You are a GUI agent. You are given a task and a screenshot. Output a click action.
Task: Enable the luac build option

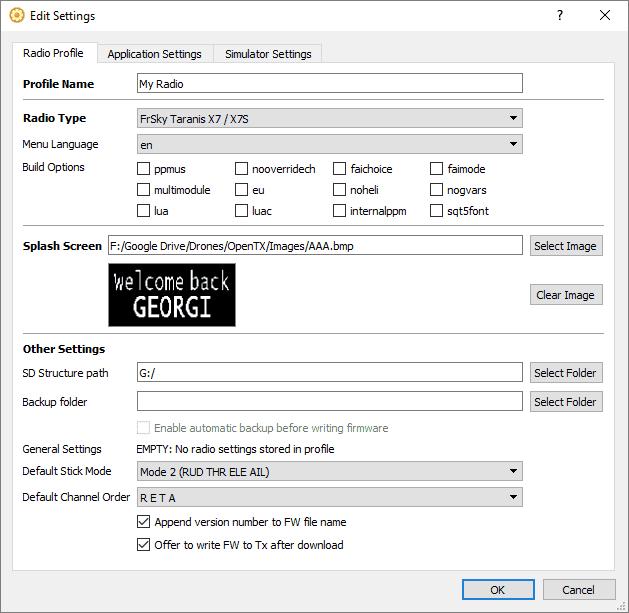pyautogui.click(x=241, y=211)
